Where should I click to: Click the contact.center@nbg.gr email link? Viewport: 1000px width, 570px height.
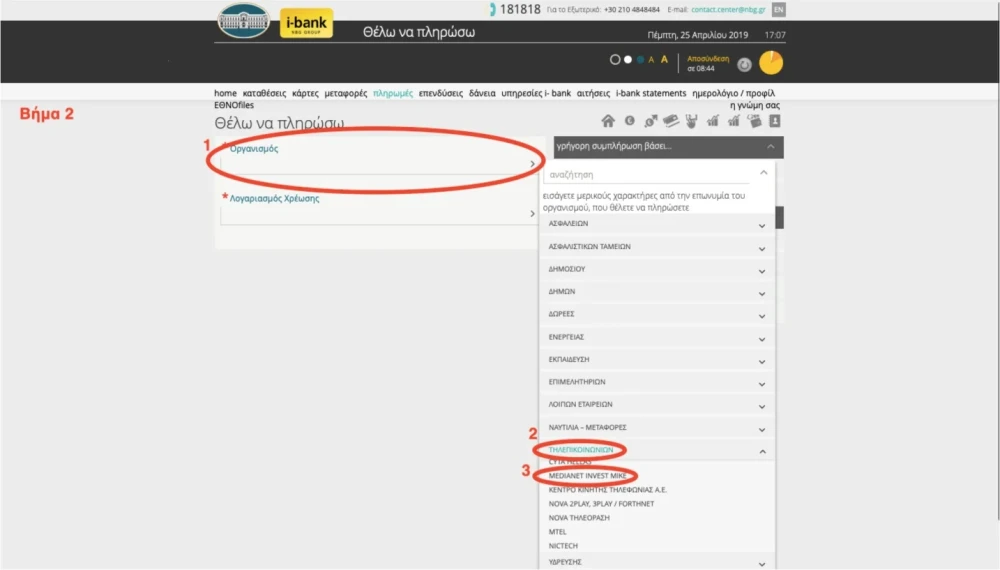tap(728, 10)
